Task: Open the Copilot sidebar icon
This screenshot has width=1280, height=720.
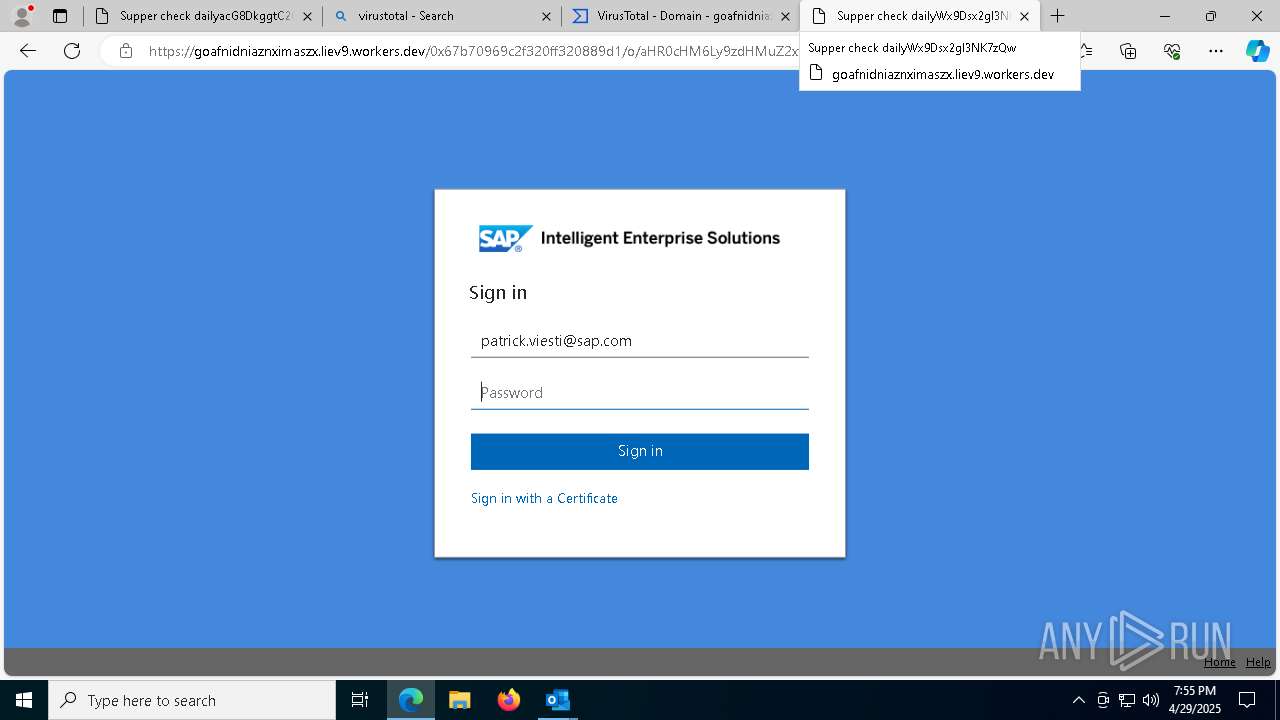Action: tap(1257, 51)
